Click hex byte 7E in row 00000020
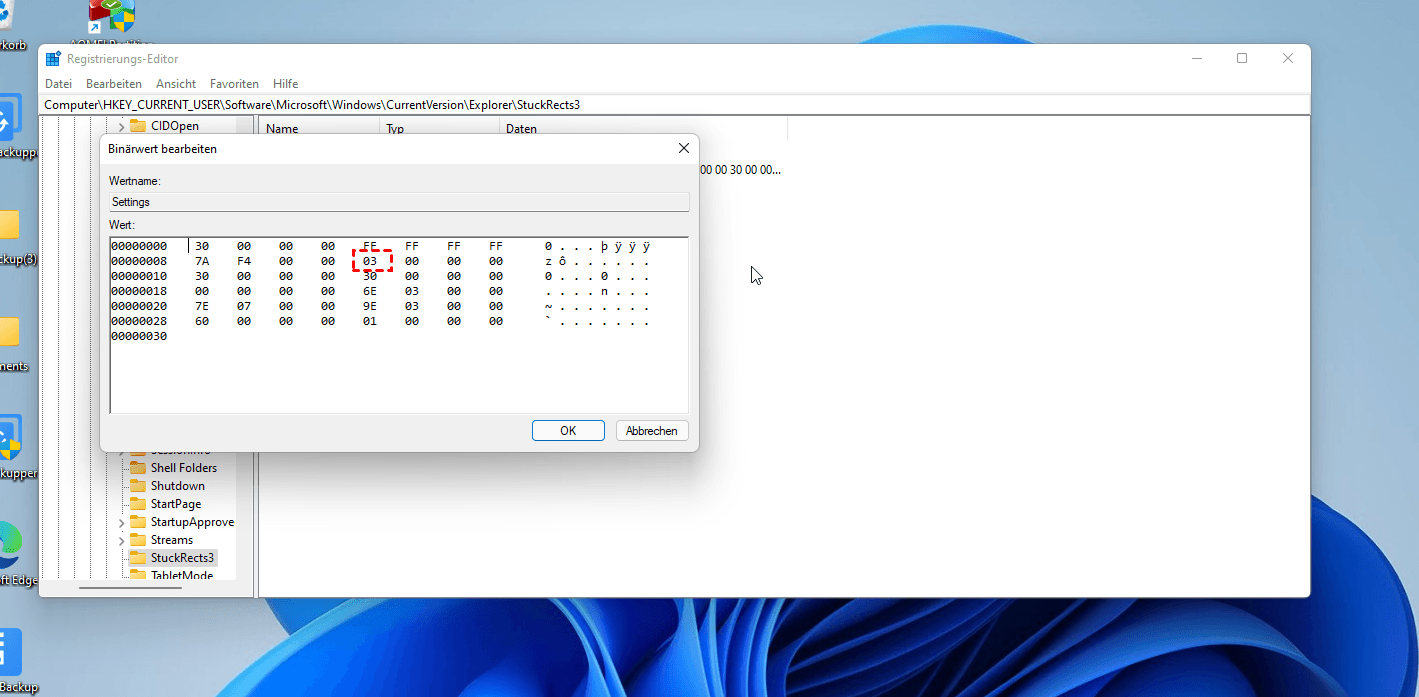Viewport: 1419px width, 697px height. (x=202, y=306)
